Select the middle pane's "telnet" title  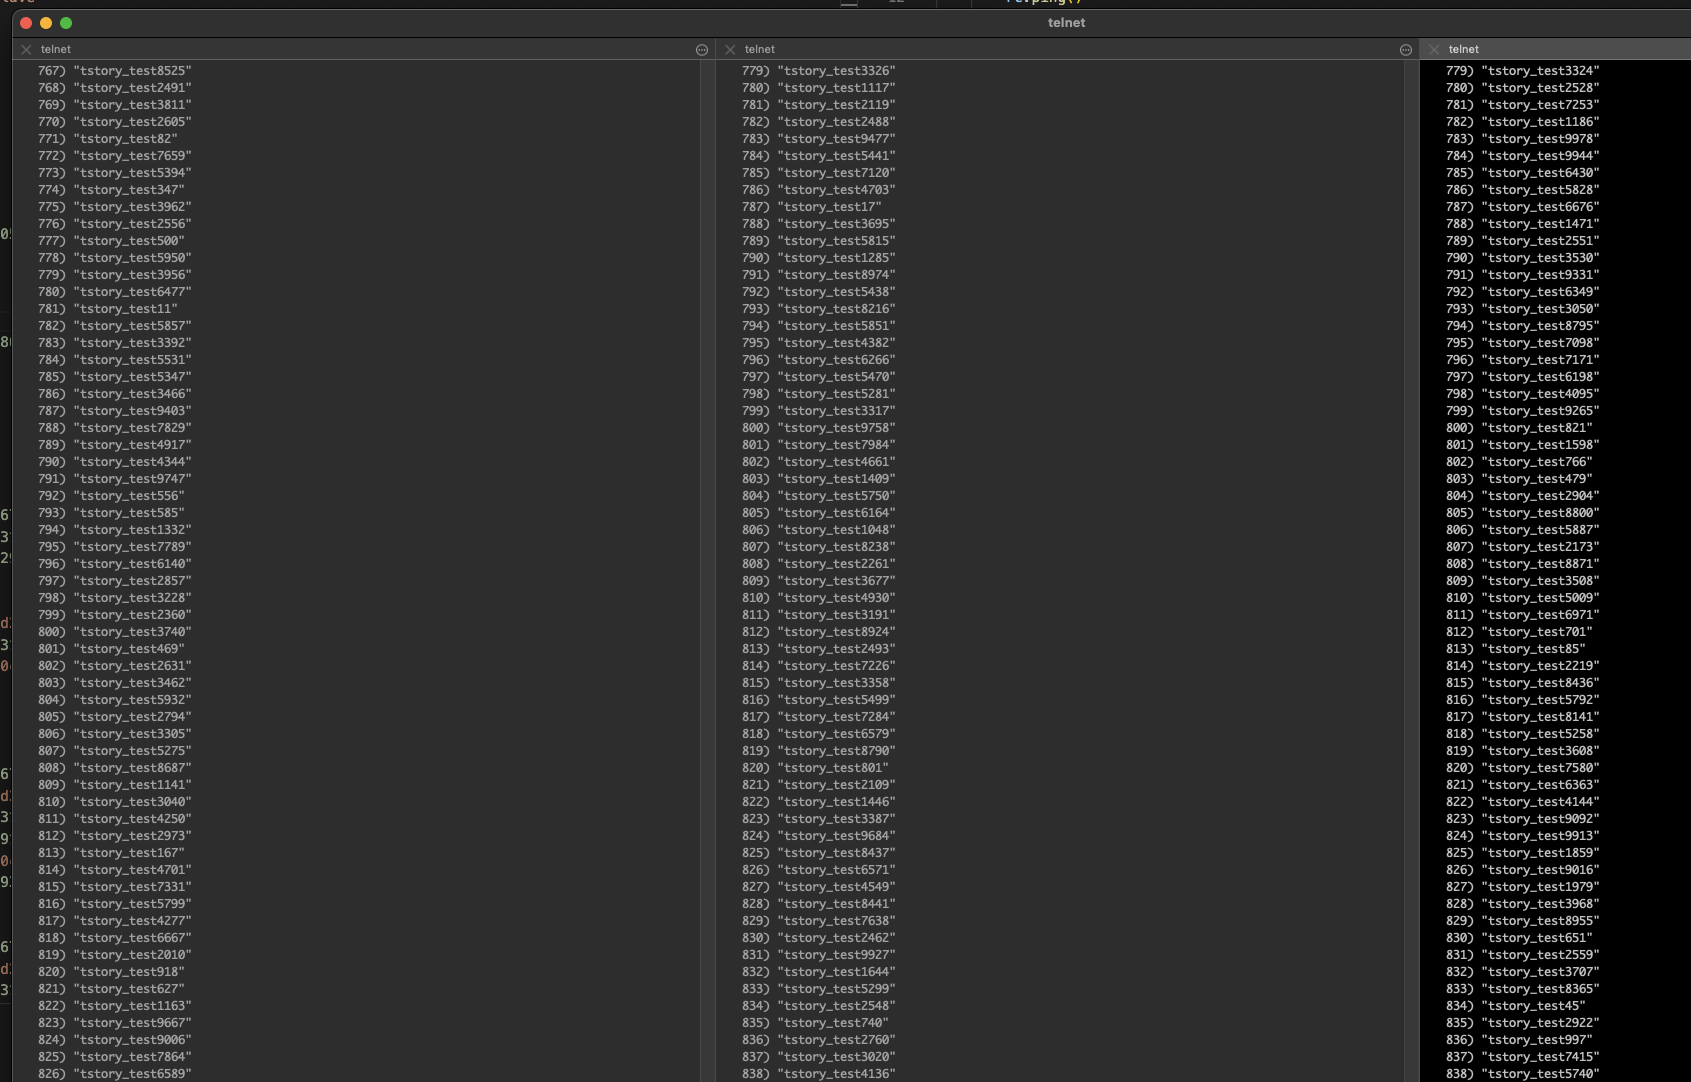760,49
